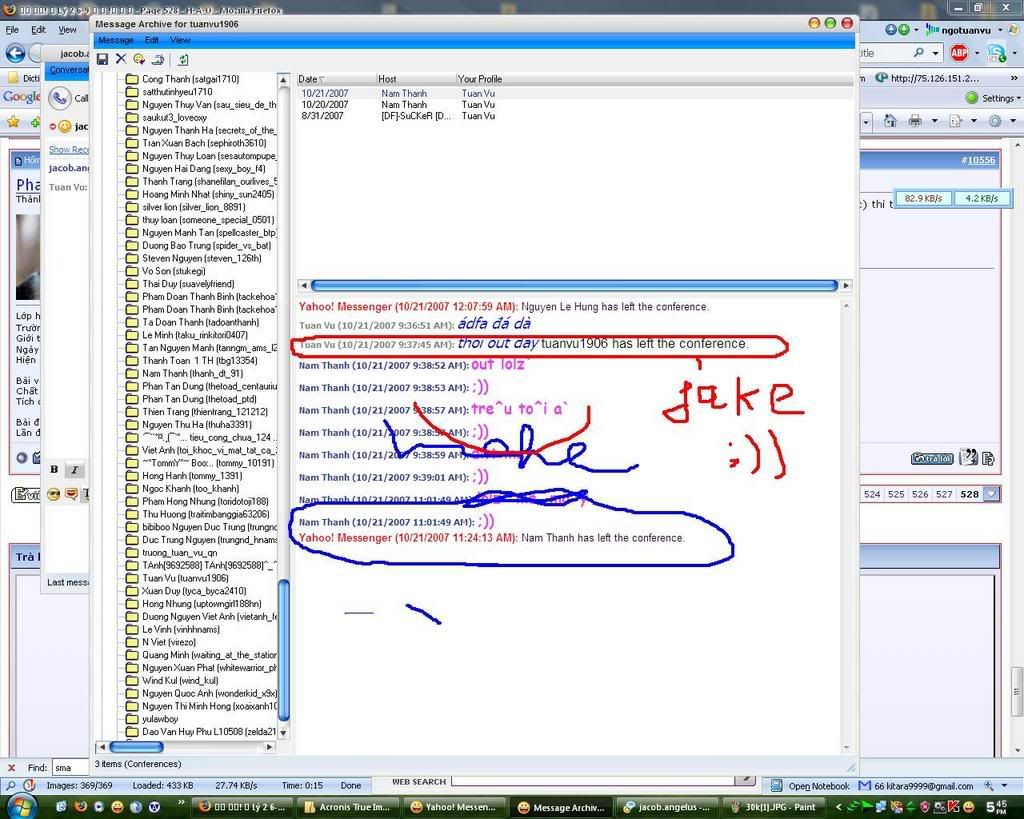Sort conferences by Date column header
Screen dimensions: 1024x819
[310, 79]
